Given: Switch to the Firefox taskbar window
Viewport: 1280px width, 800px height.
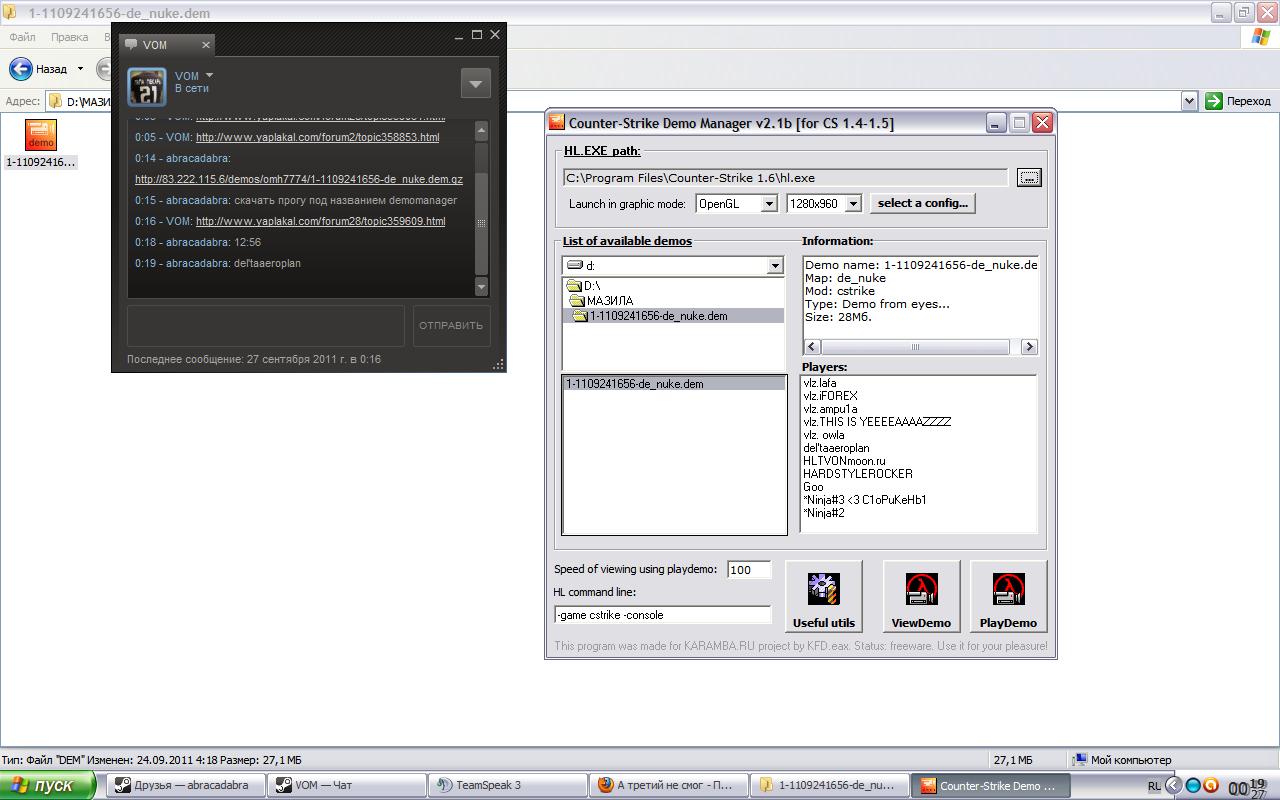Looking at the screenshot, I should coord(668,785).
